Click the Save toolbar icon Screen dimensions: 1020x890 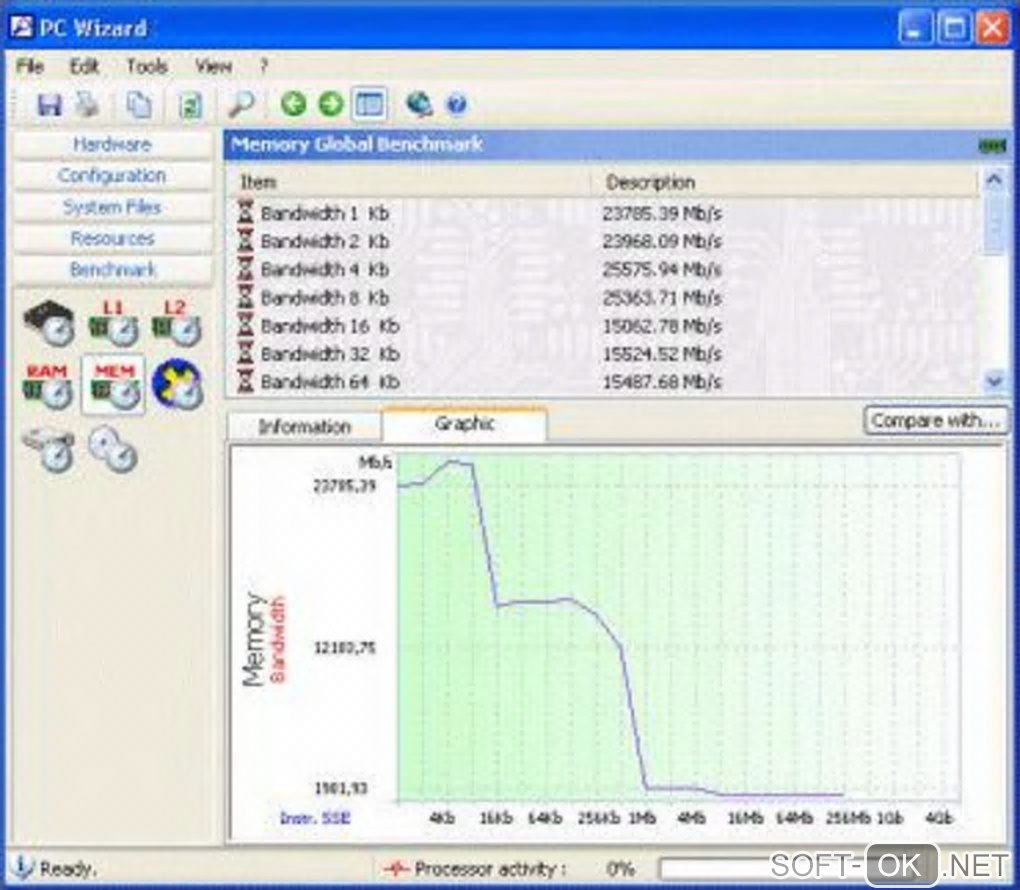point(49,104)
